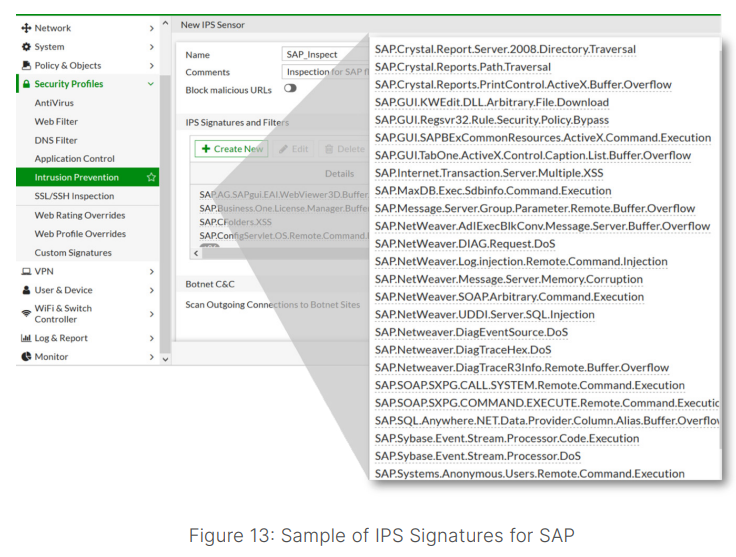
Task: Click the System gear icon
Action: 26,47
